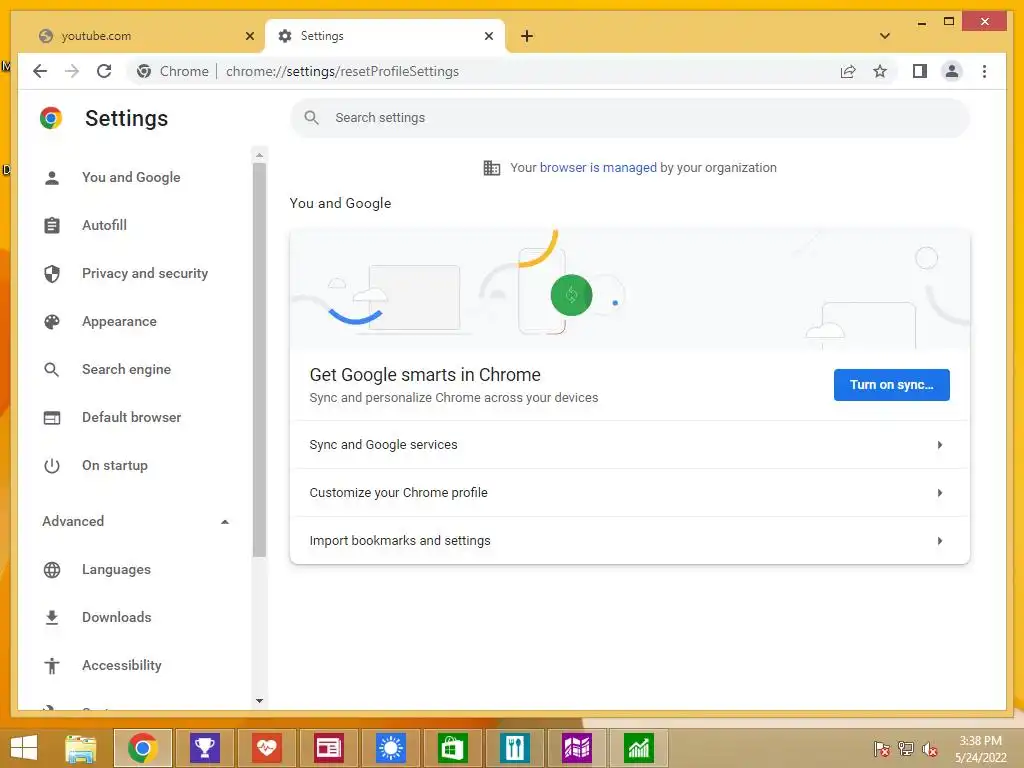Open the Food & Drink taskbar app
The height and width of the screenshot is (768, 1024).
point(515,748)
